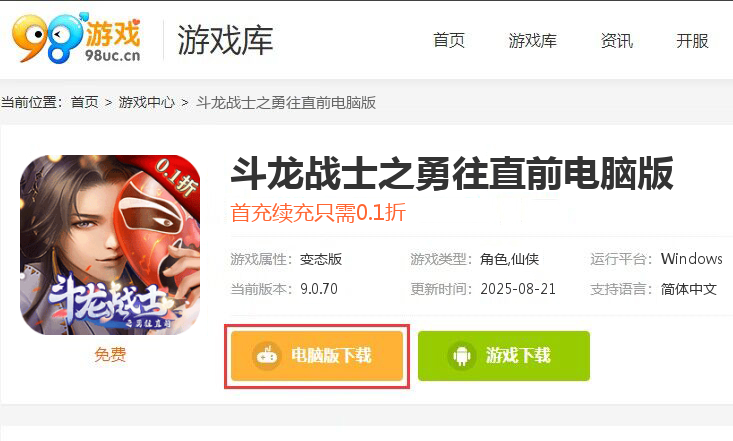Click the 首充续充只需0.1折 promo text

[318, 213]
